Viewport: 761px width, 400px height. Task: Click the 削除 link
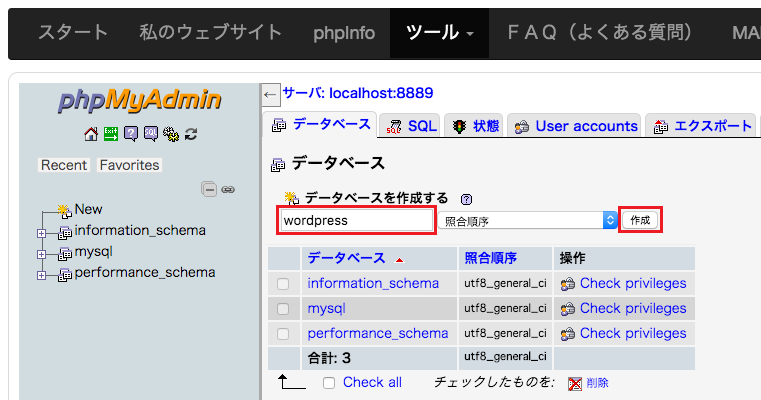point(597,383)
